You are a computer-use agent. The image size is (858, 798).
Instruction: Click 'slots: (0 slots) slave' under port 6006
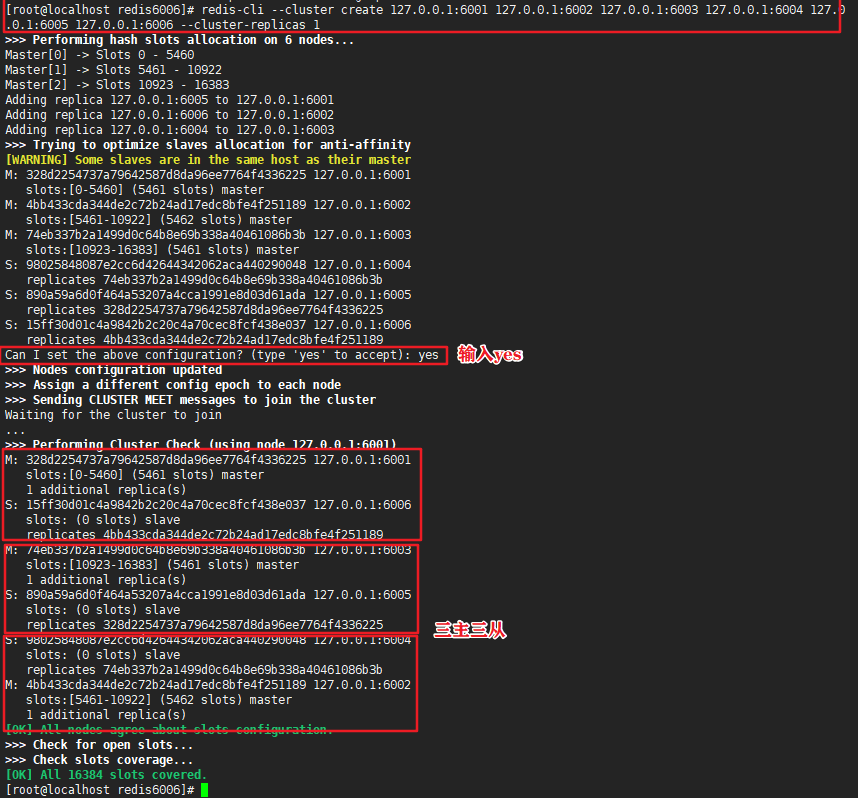click(x=103, y=520)
